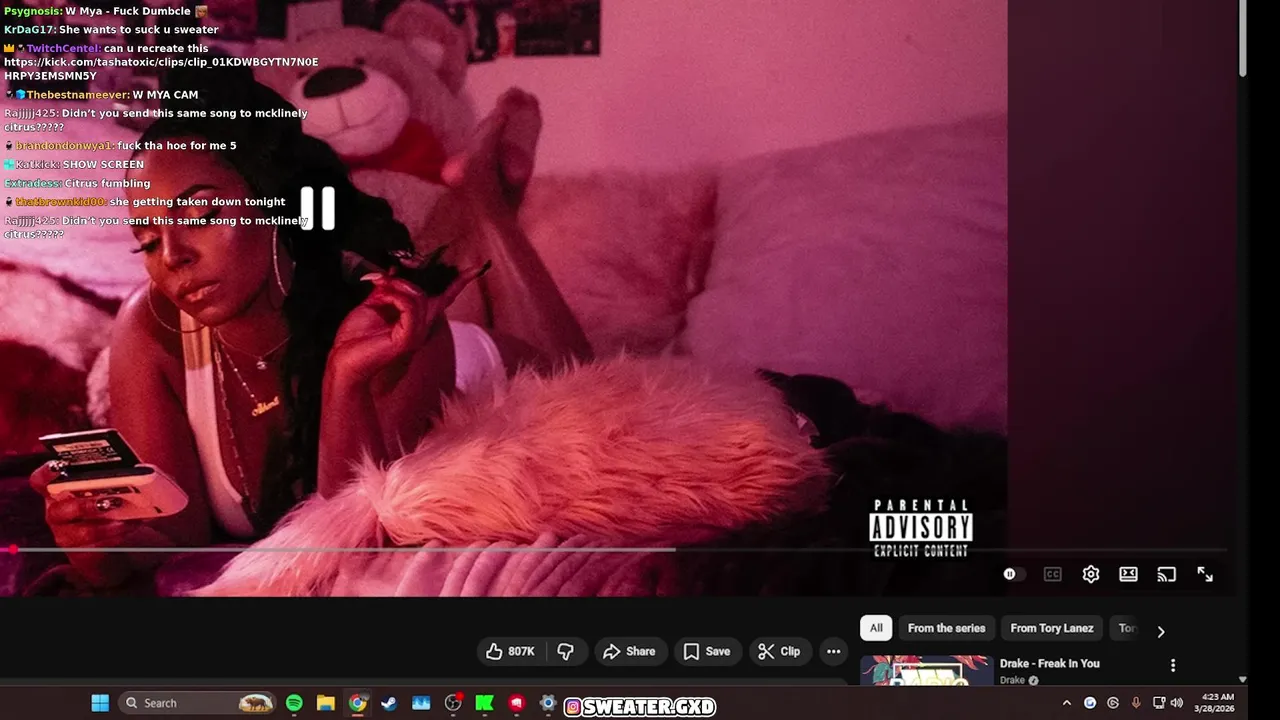Click the kick.com tashatoxic clip link in chat
The width and height of the screenshot is (1280, 720).
click(x=161, y=69)
